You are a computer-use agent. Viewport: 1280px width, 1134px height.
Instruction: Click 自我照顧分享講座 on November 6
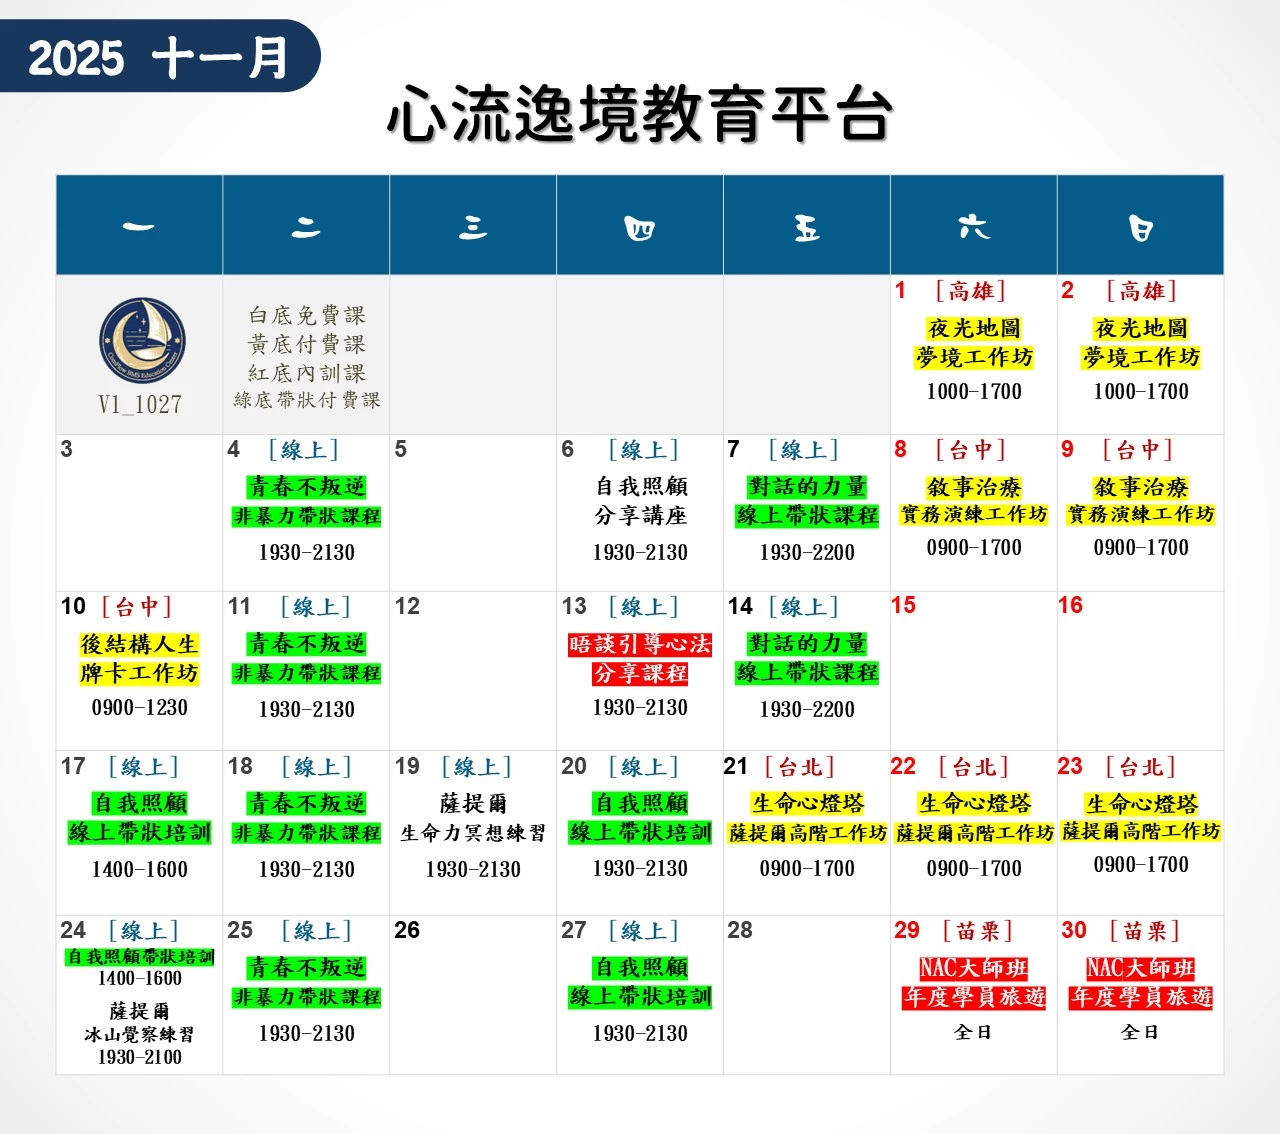pos(640,501)
